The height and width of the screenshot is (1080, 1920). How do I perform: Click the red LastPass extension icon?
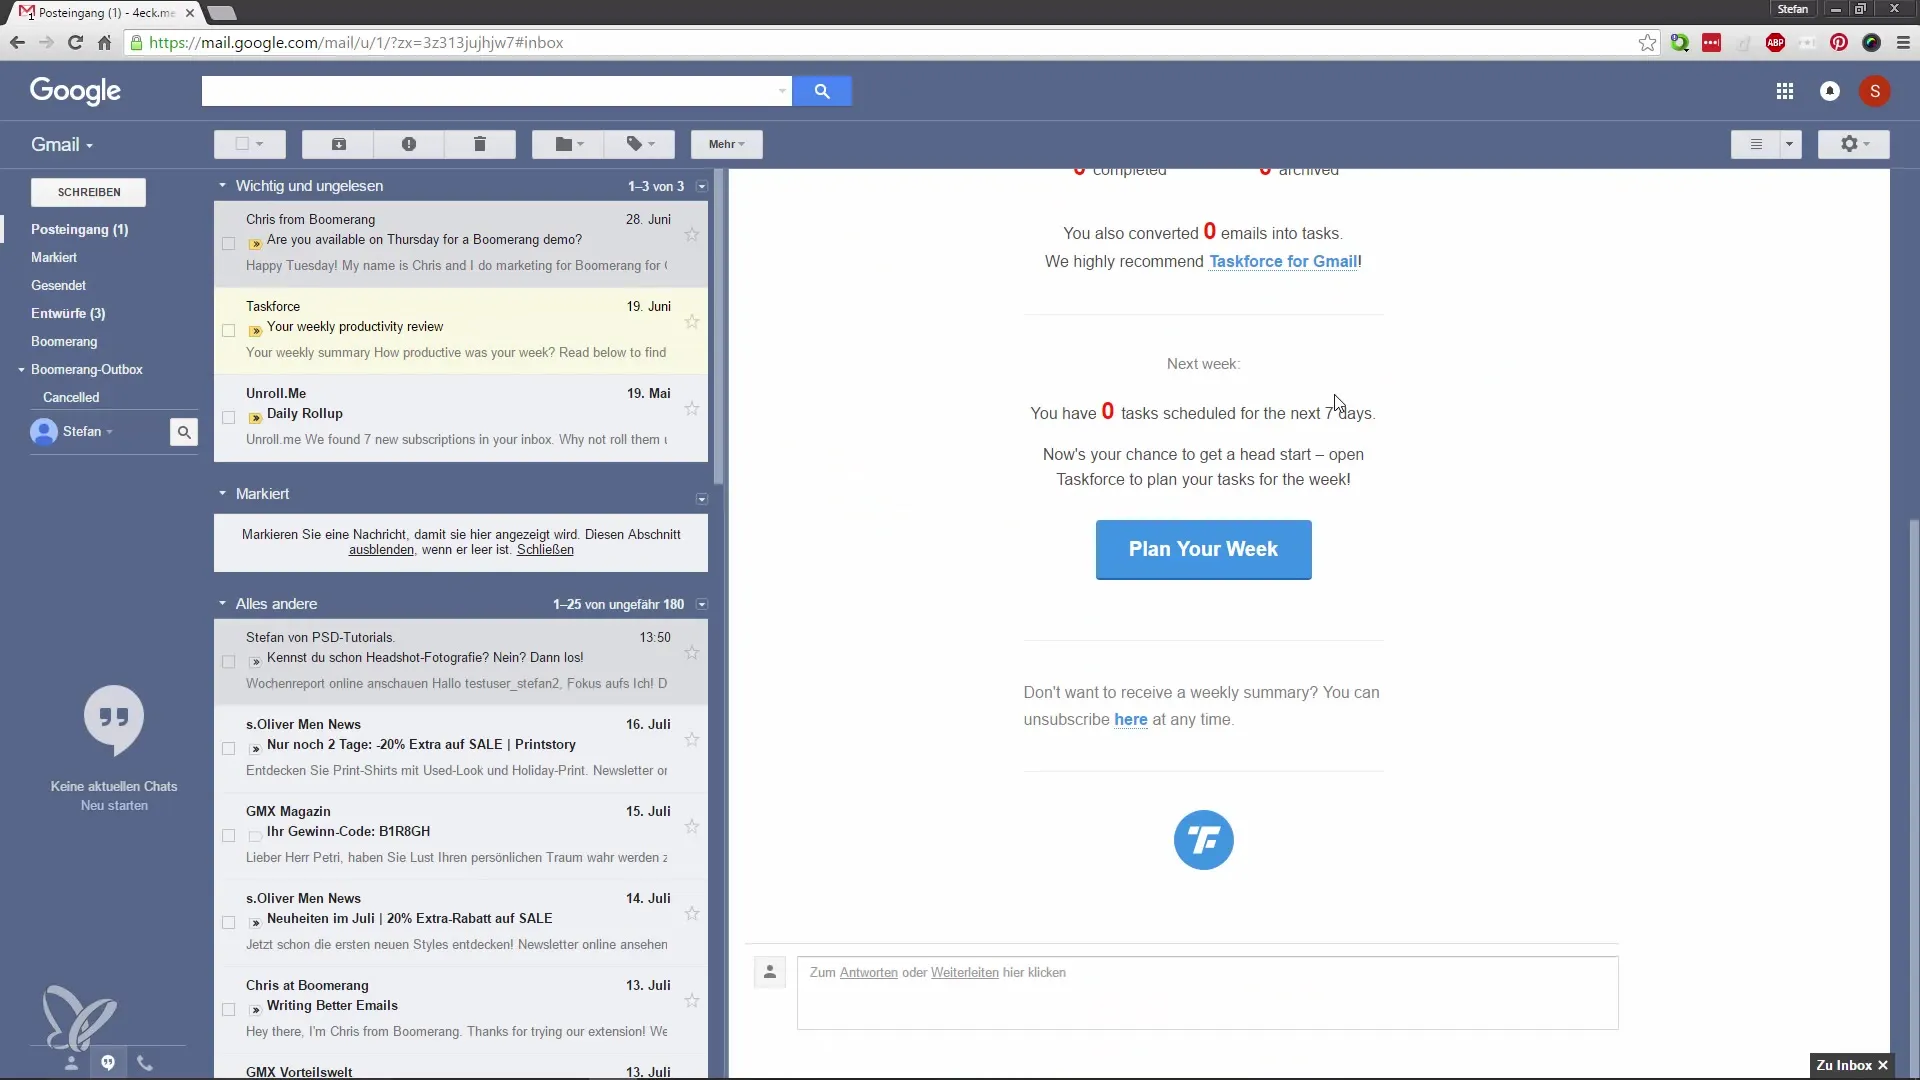click(1712, 43)
